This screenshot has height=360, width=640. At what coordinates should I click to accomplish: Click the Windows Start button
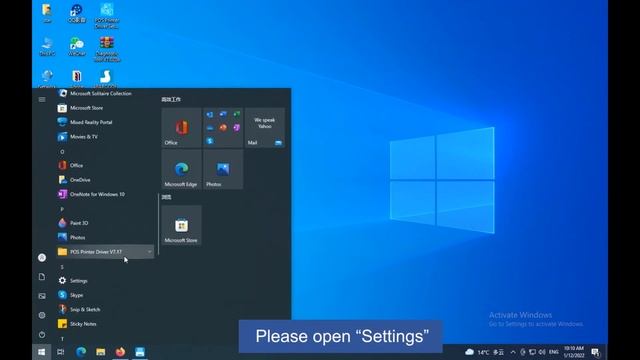(42, 352)
